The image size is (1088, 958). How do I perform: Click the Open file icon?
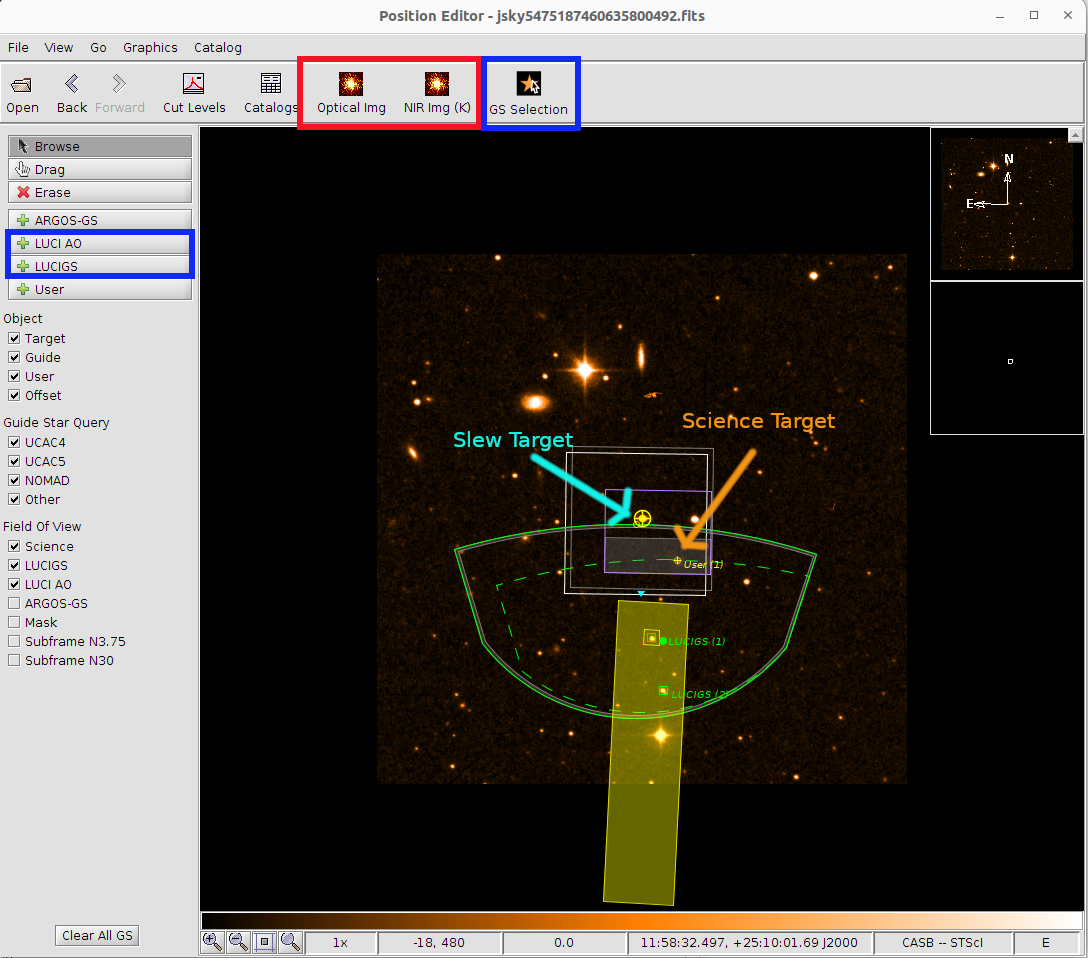22,92
